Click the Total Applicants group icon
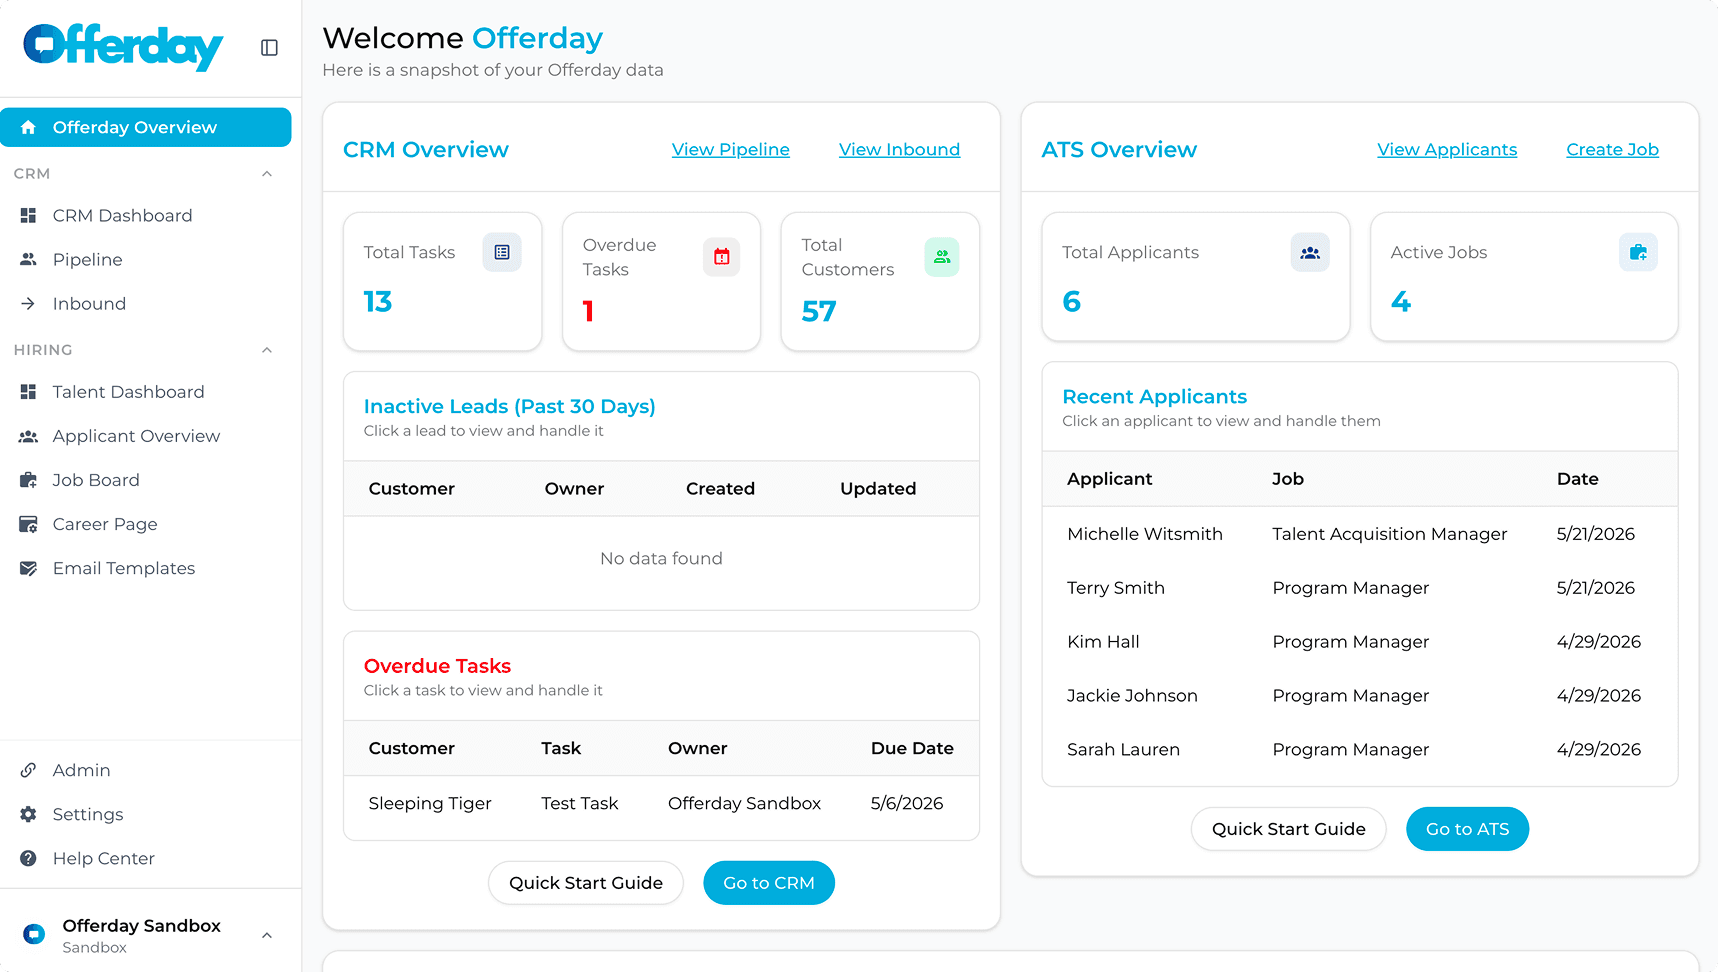Viewport: 1718px width, 972px height. (1310, 253)
